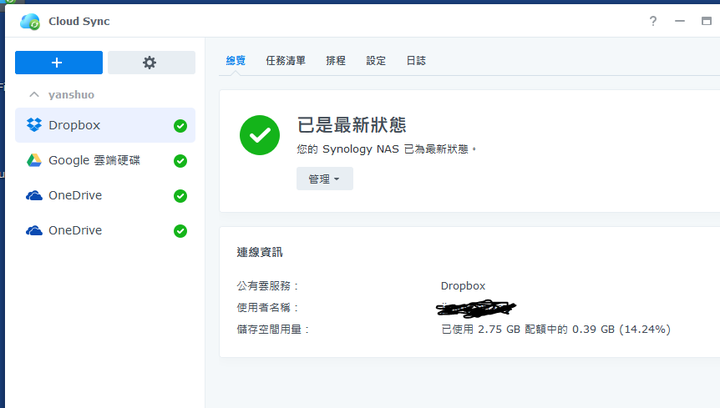Open the 日誌 tab
This screenshot has width=720, height=408.
click(x=416, y=61)
